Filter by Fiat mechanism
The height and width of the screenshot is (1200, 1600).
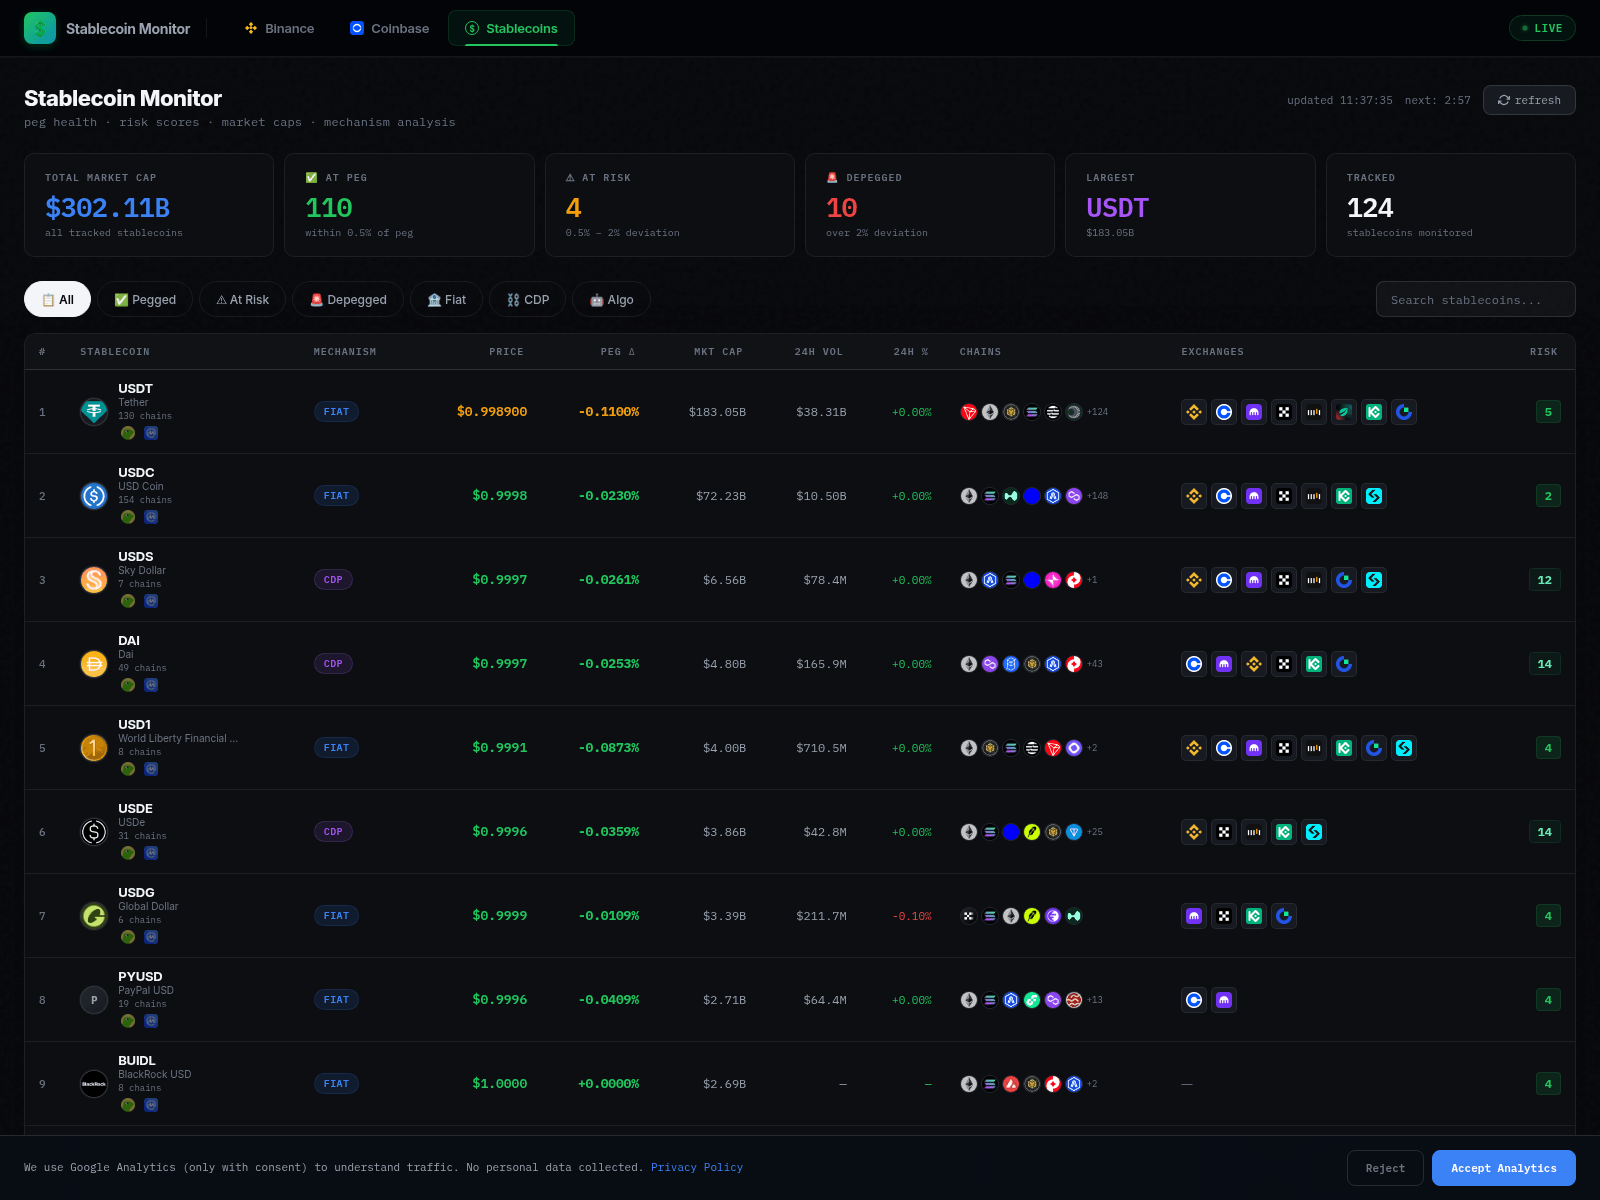[x=446, y=299]
